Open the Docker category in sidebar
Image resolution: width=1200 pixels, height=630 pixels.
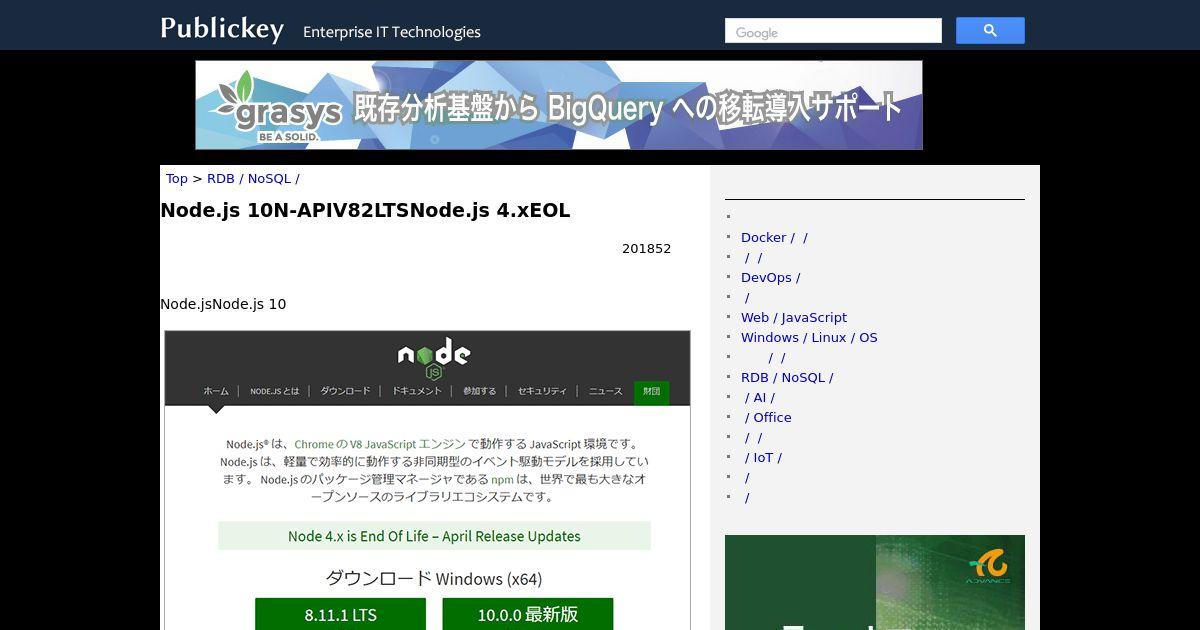pos(774,237)
